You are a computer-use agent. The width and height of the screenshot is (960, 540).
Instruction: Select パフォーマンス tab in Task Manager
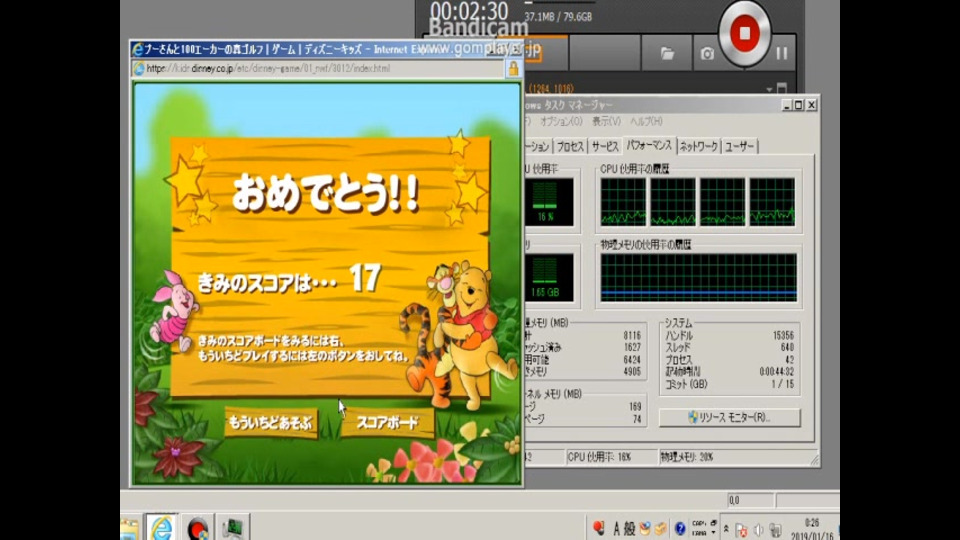click(x=649, y=145)
